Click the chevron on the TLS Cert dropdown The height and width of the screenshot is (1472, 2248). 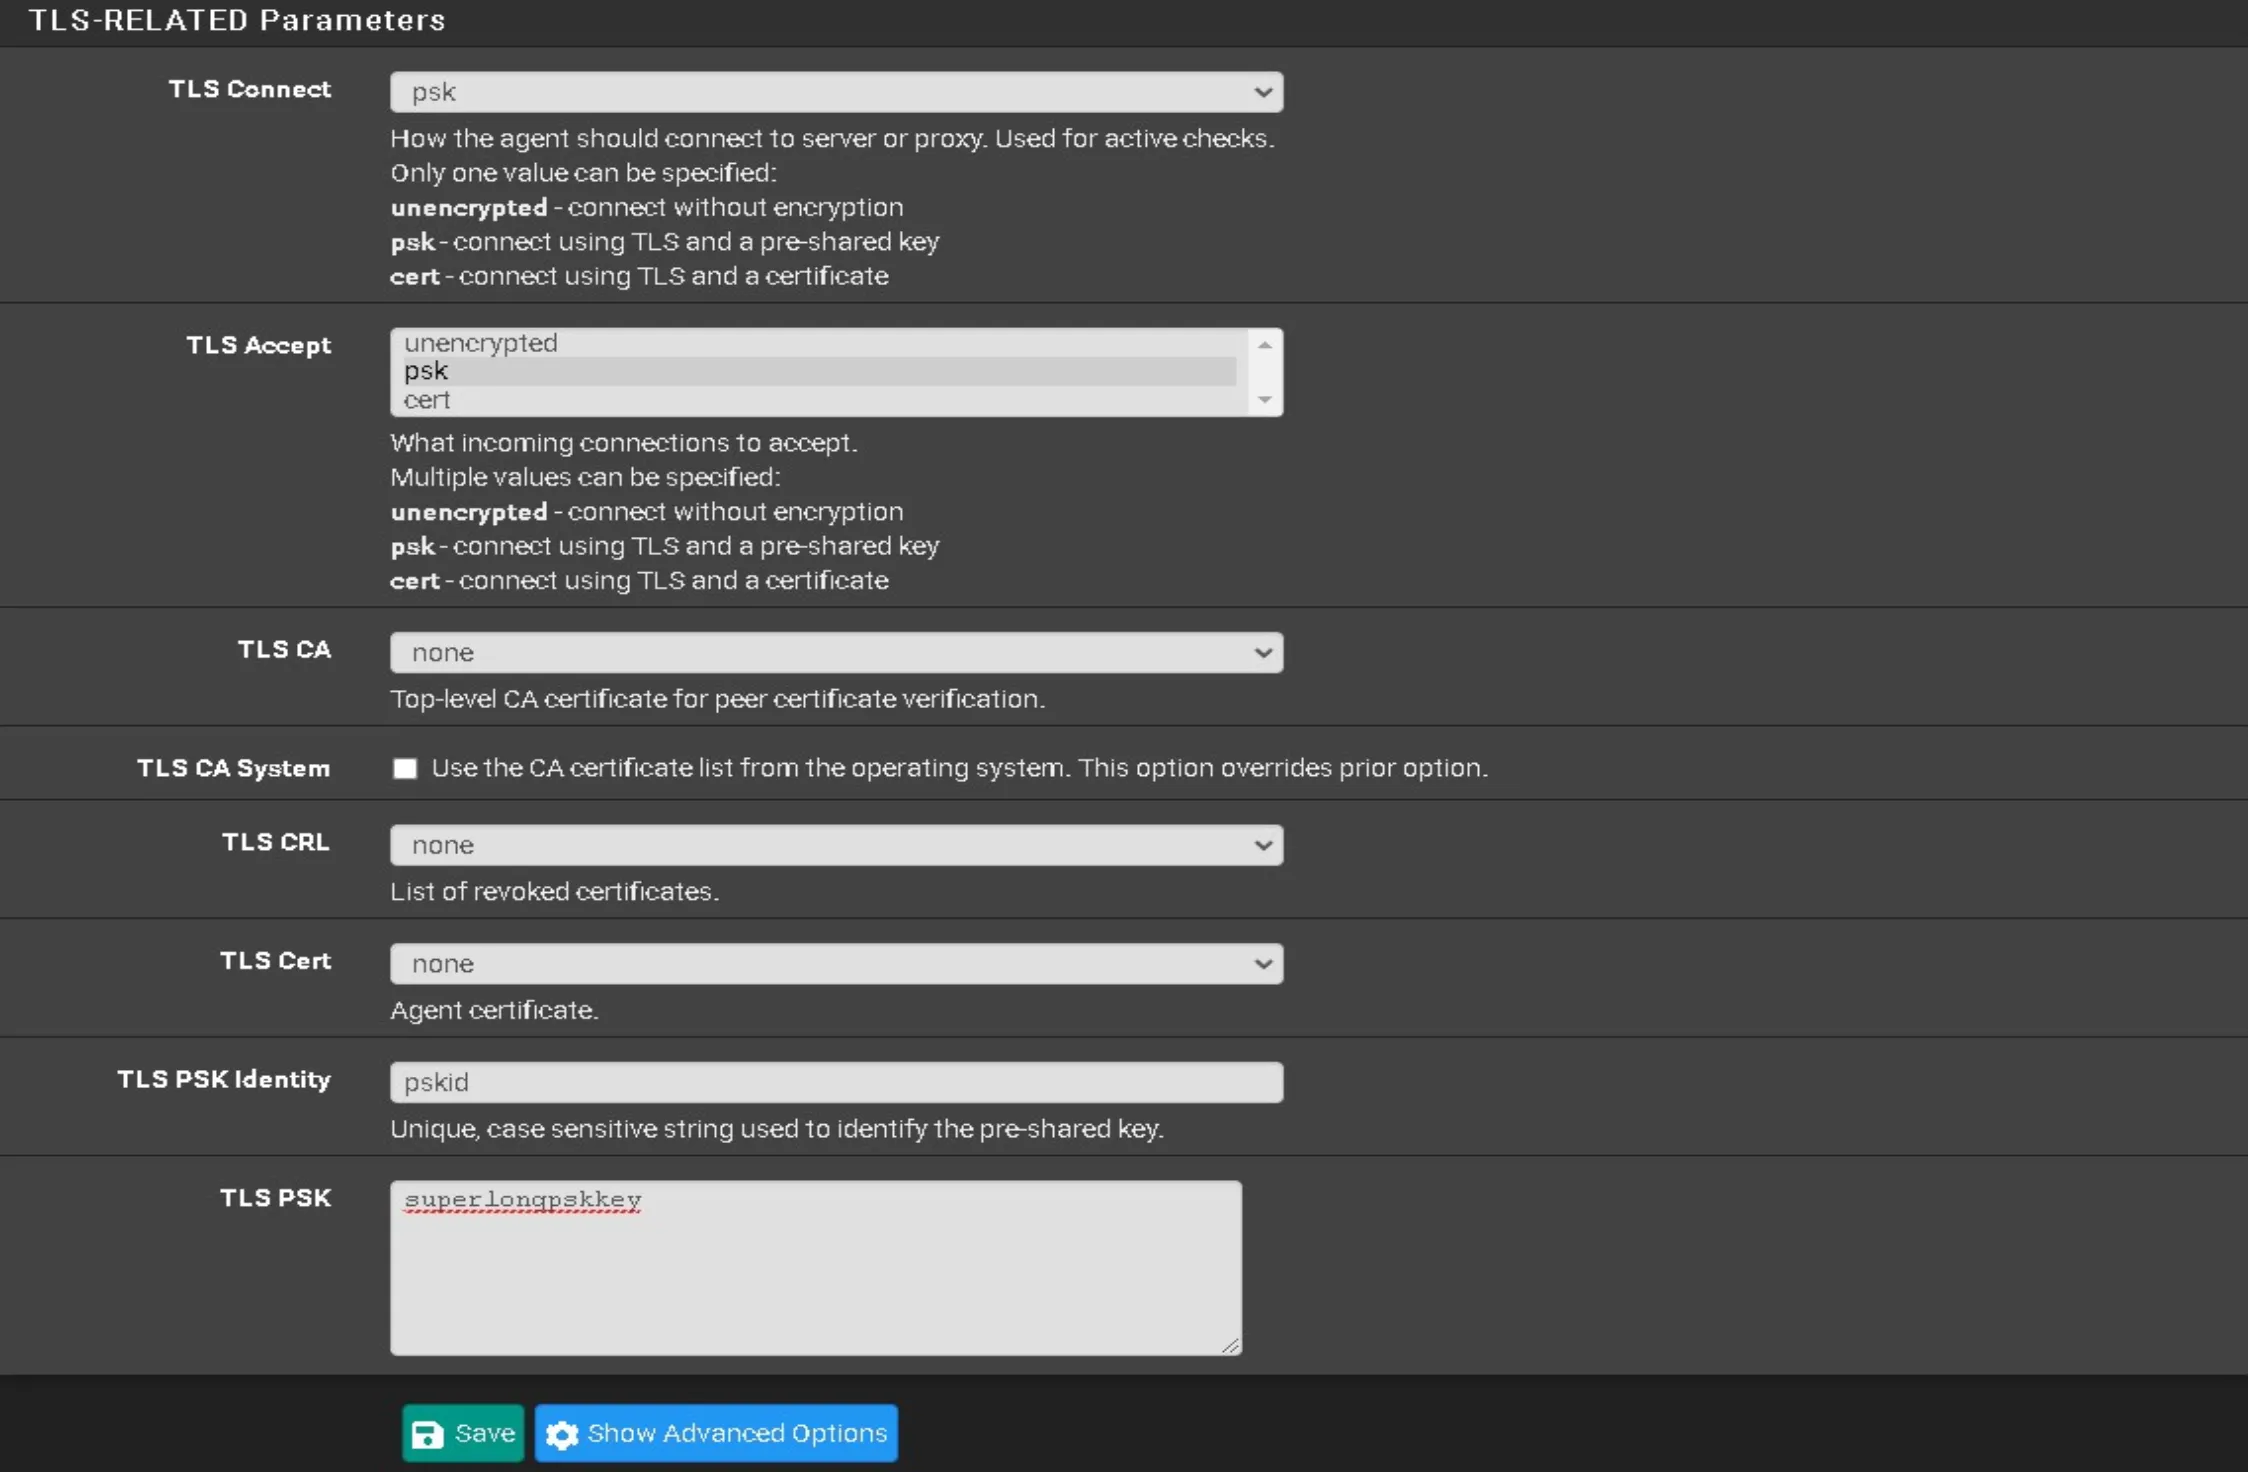click(1262, 963)
